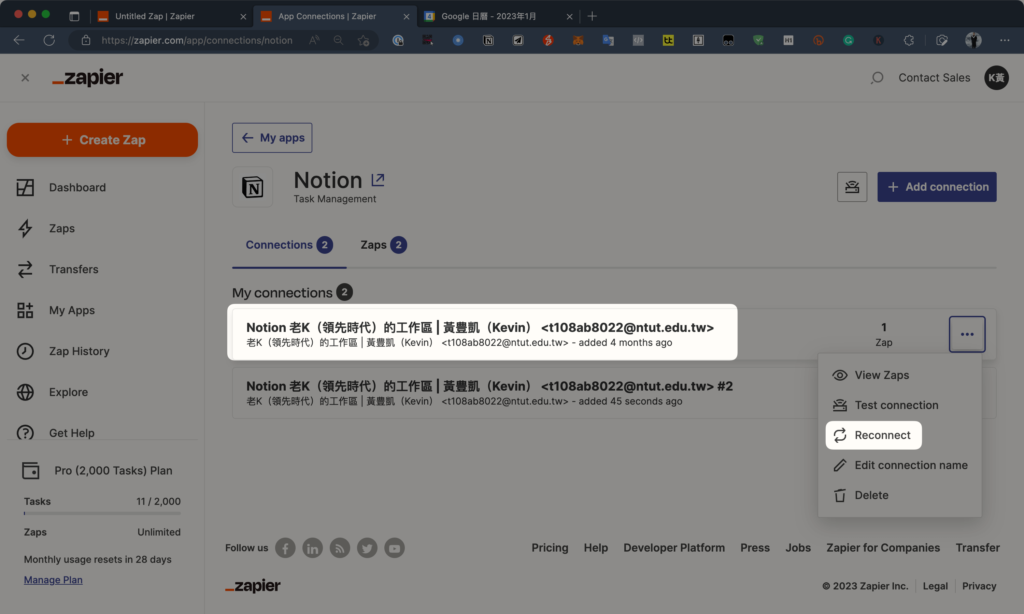Click the favorites star icon in the address bar
Image resolution: width=1024 pixels, height=614 pixels.
point(364,40)
